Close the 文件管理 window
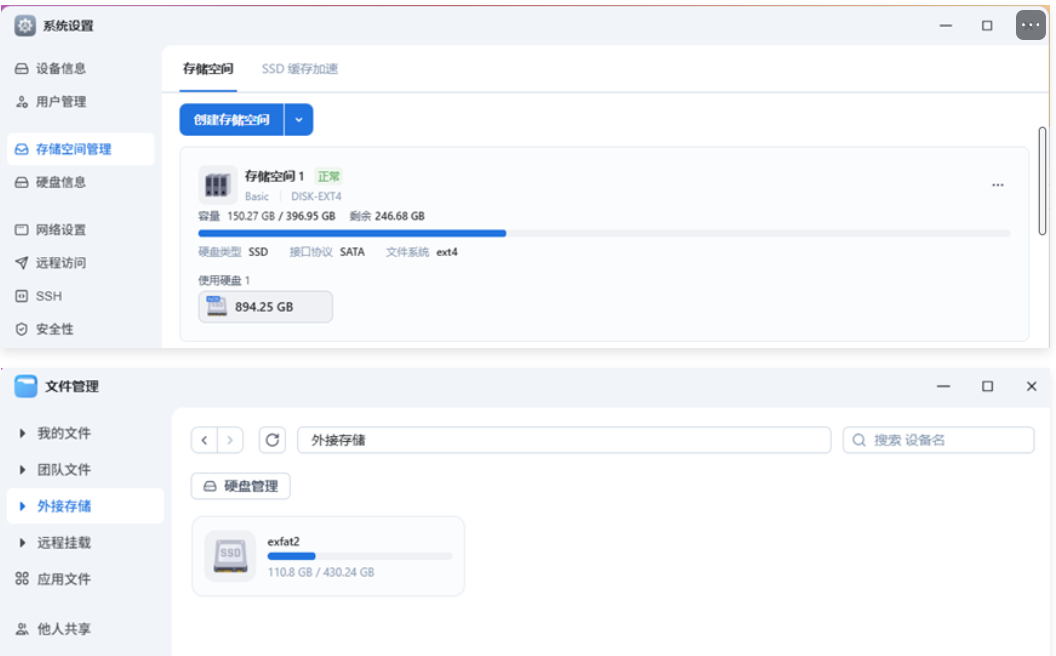This screenshot has width=1056, height=656. coord(1031,386)
